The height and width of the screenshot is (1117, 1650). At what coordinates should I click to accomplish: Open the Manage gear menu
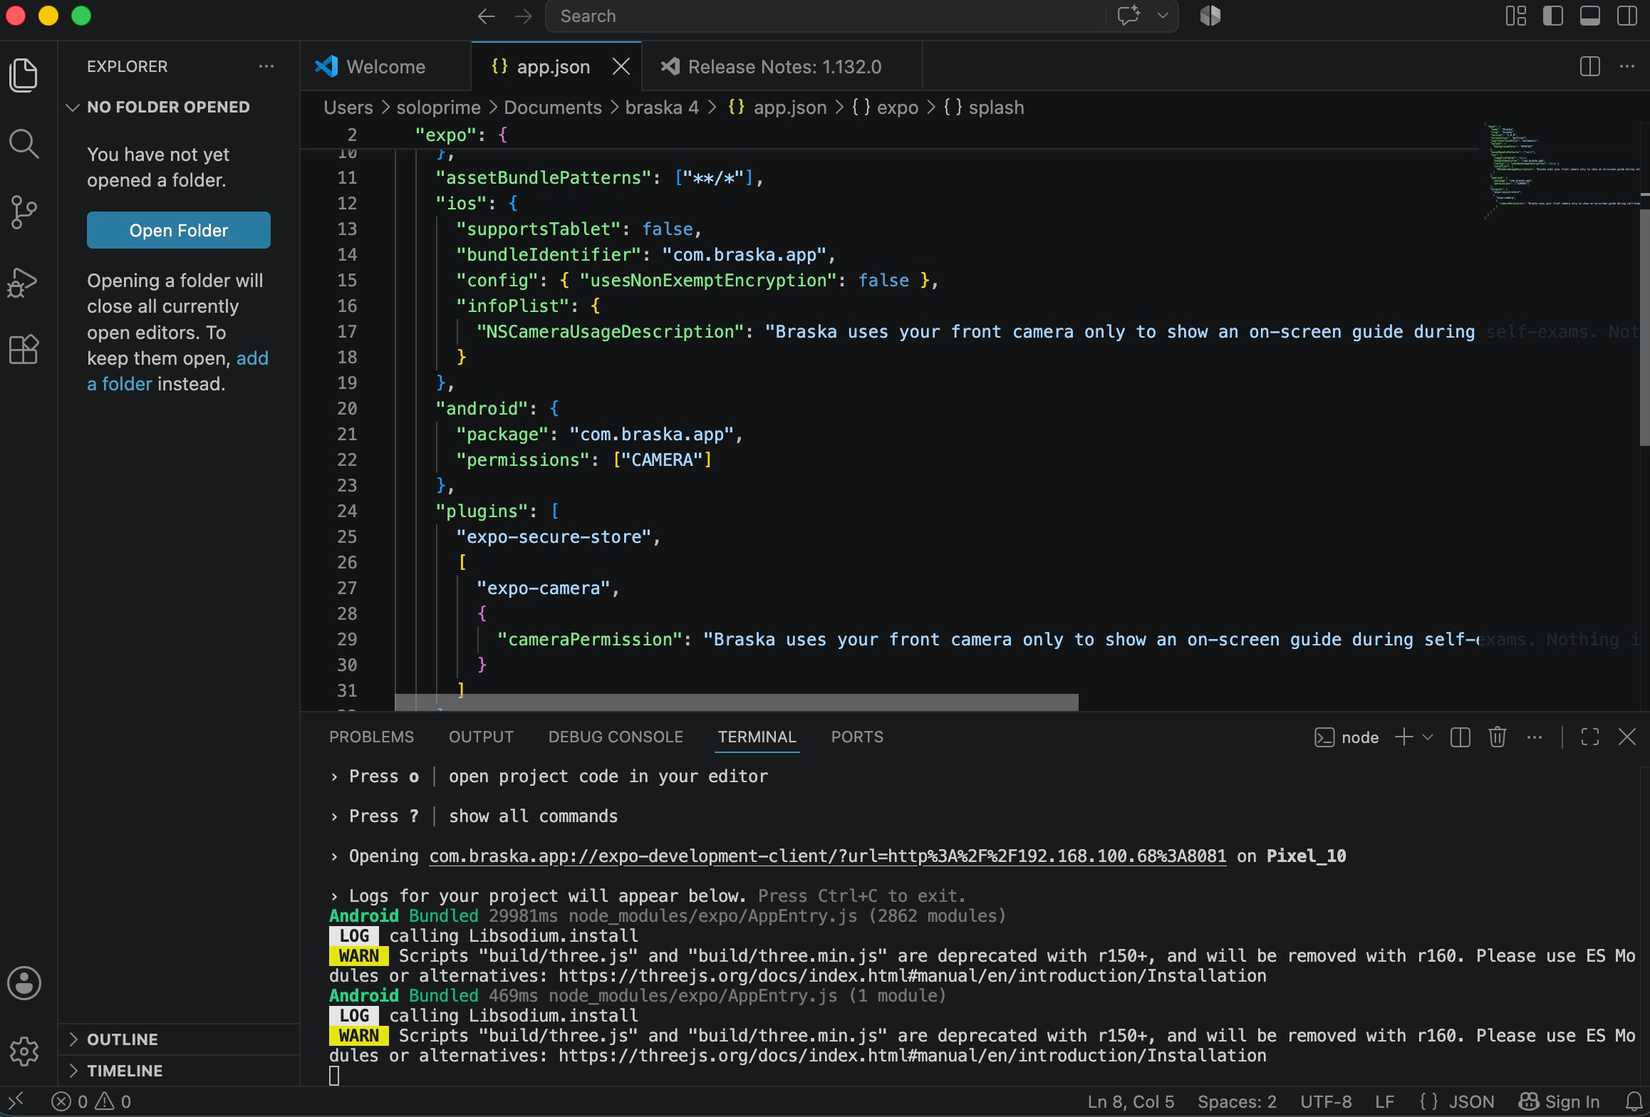tap(24, 1051)
